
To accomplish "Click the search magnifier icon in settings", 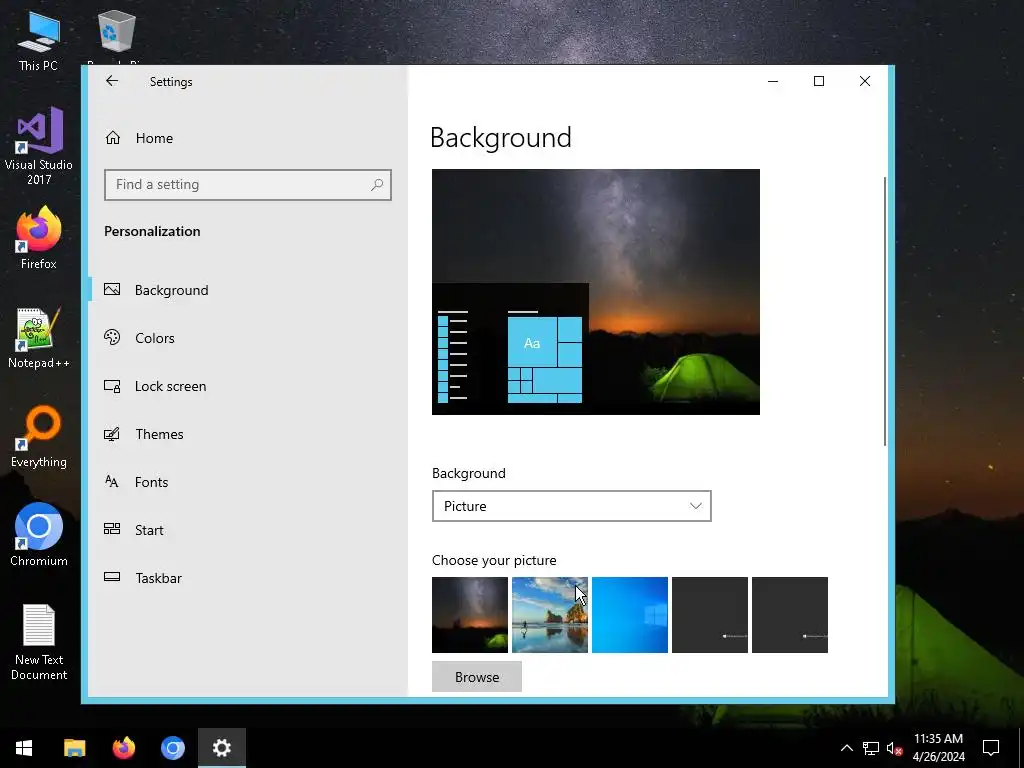I will [377, 185].
